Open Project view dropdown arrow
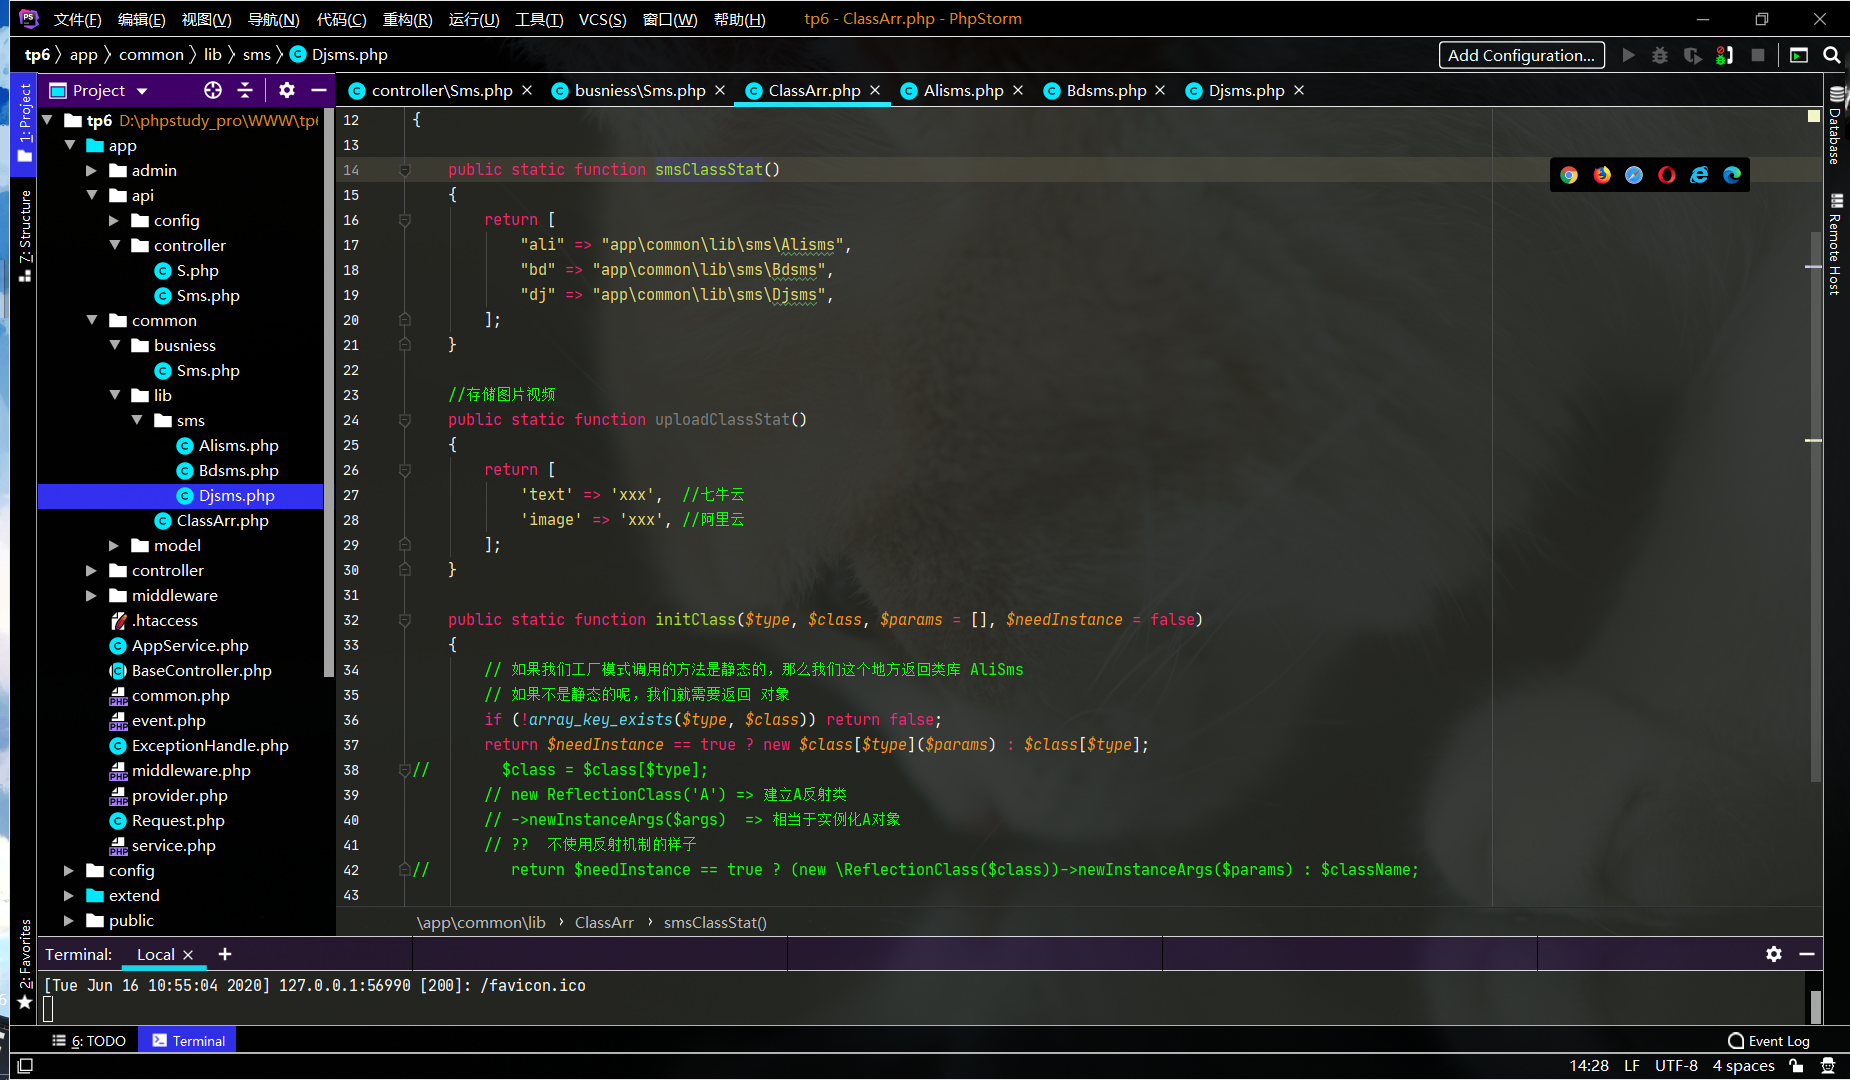The image size is (1850, 1080). click(142, 91)
